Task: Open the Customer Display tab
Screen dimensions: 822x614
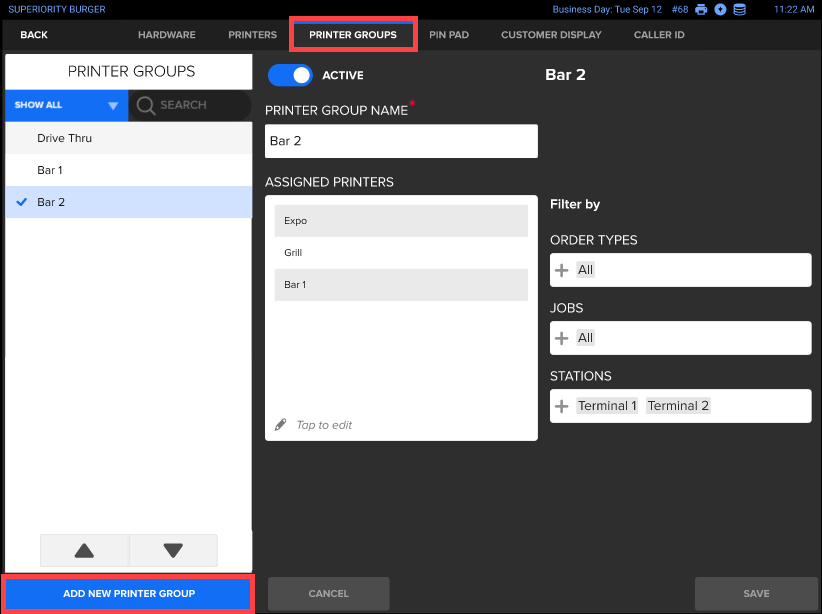Action: pos(551,34)
